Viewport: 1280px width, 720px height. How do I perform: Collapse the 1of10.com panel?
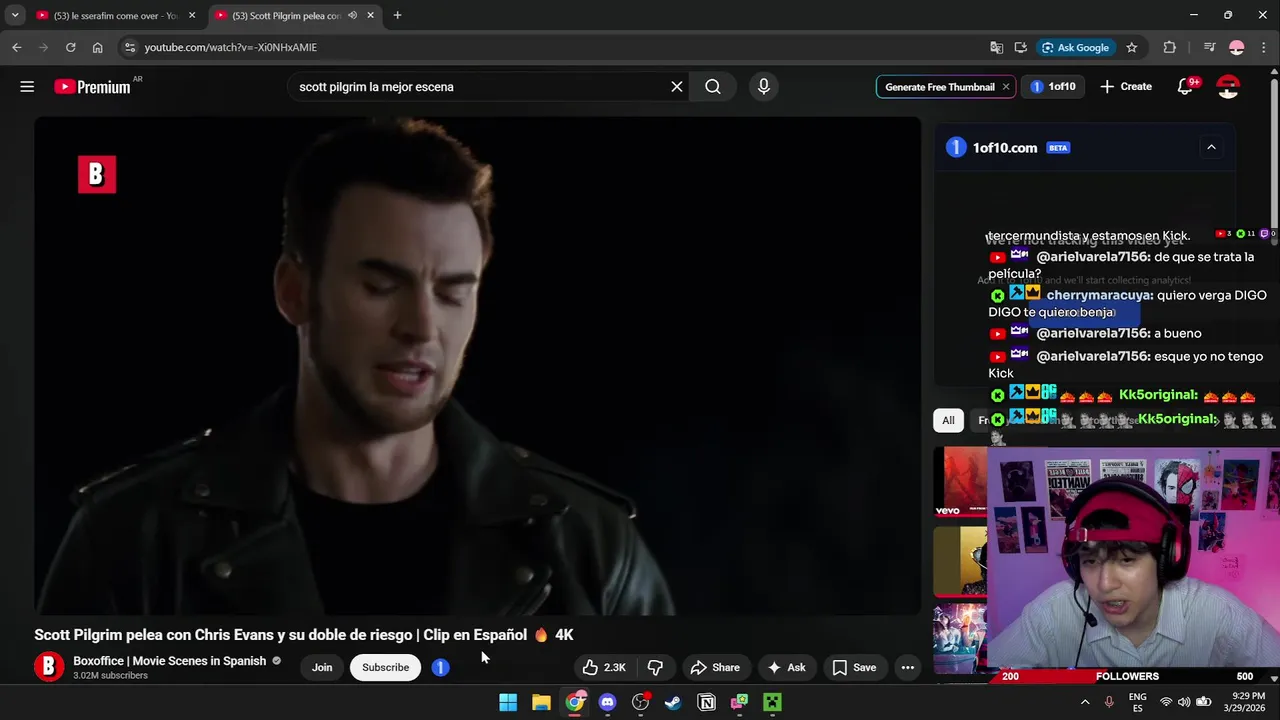1211,147
